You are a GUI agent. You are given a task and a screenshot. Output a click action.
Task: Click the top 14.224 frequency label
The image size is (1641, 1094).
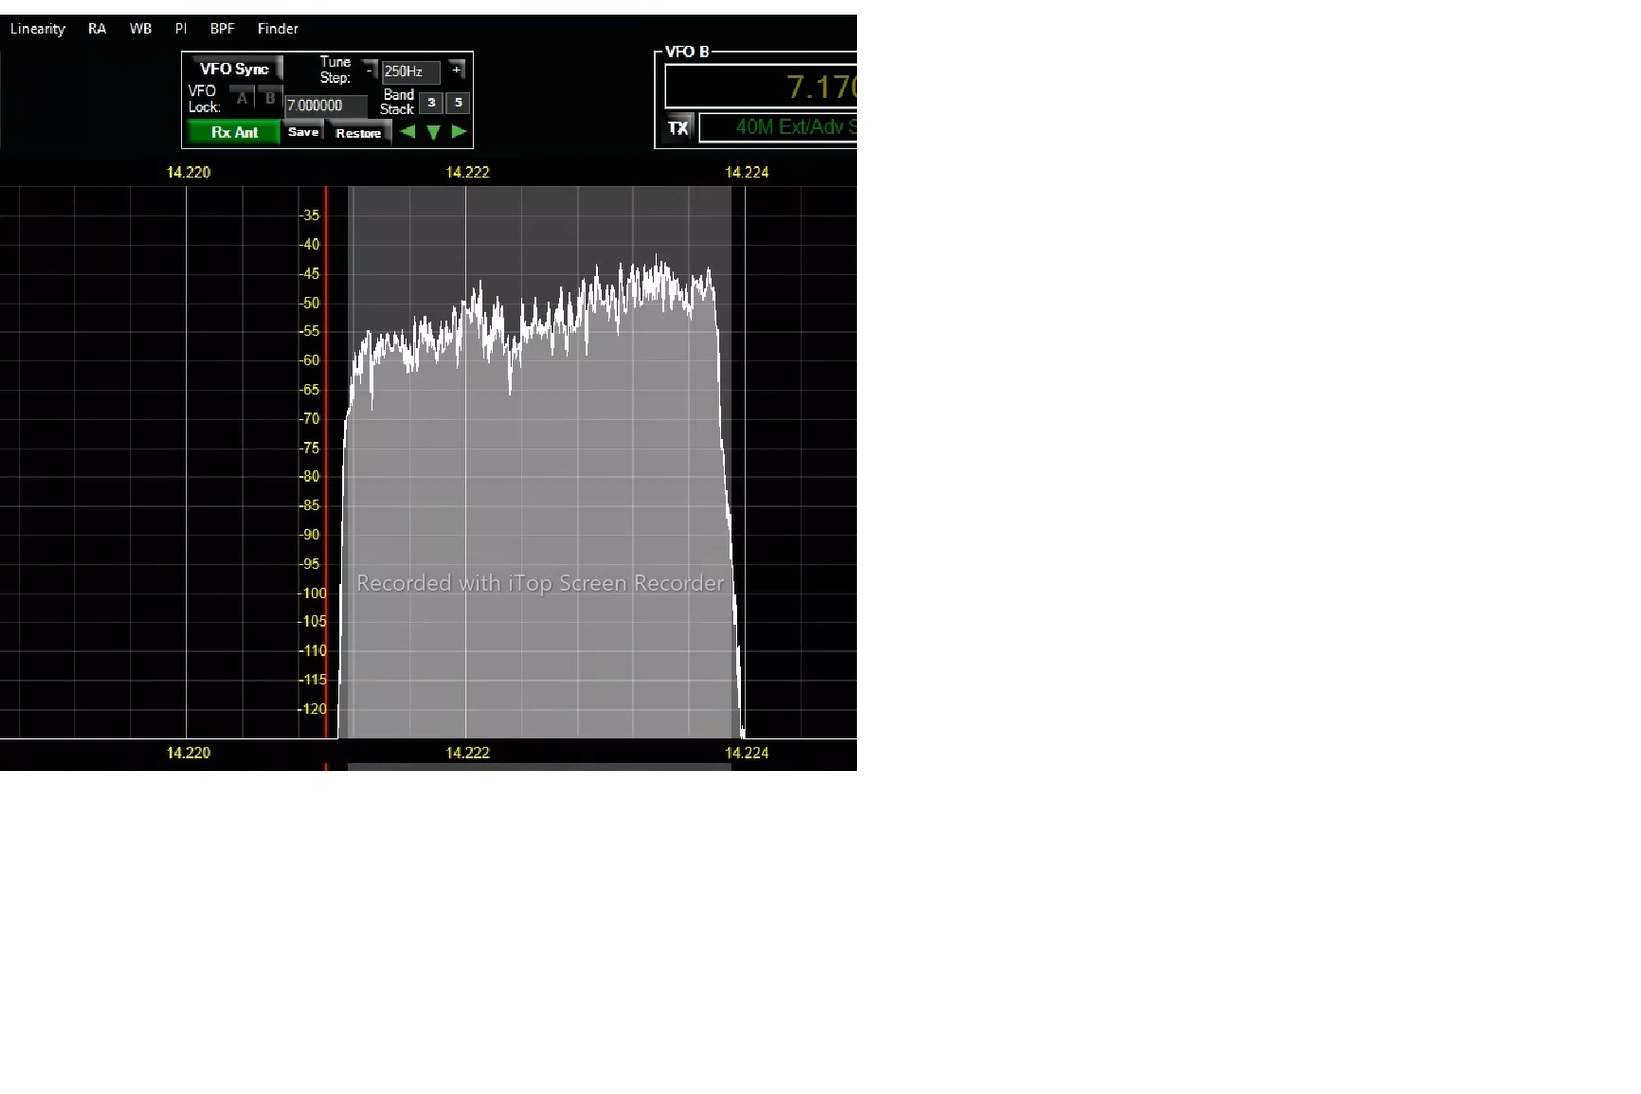pos(746,172)
